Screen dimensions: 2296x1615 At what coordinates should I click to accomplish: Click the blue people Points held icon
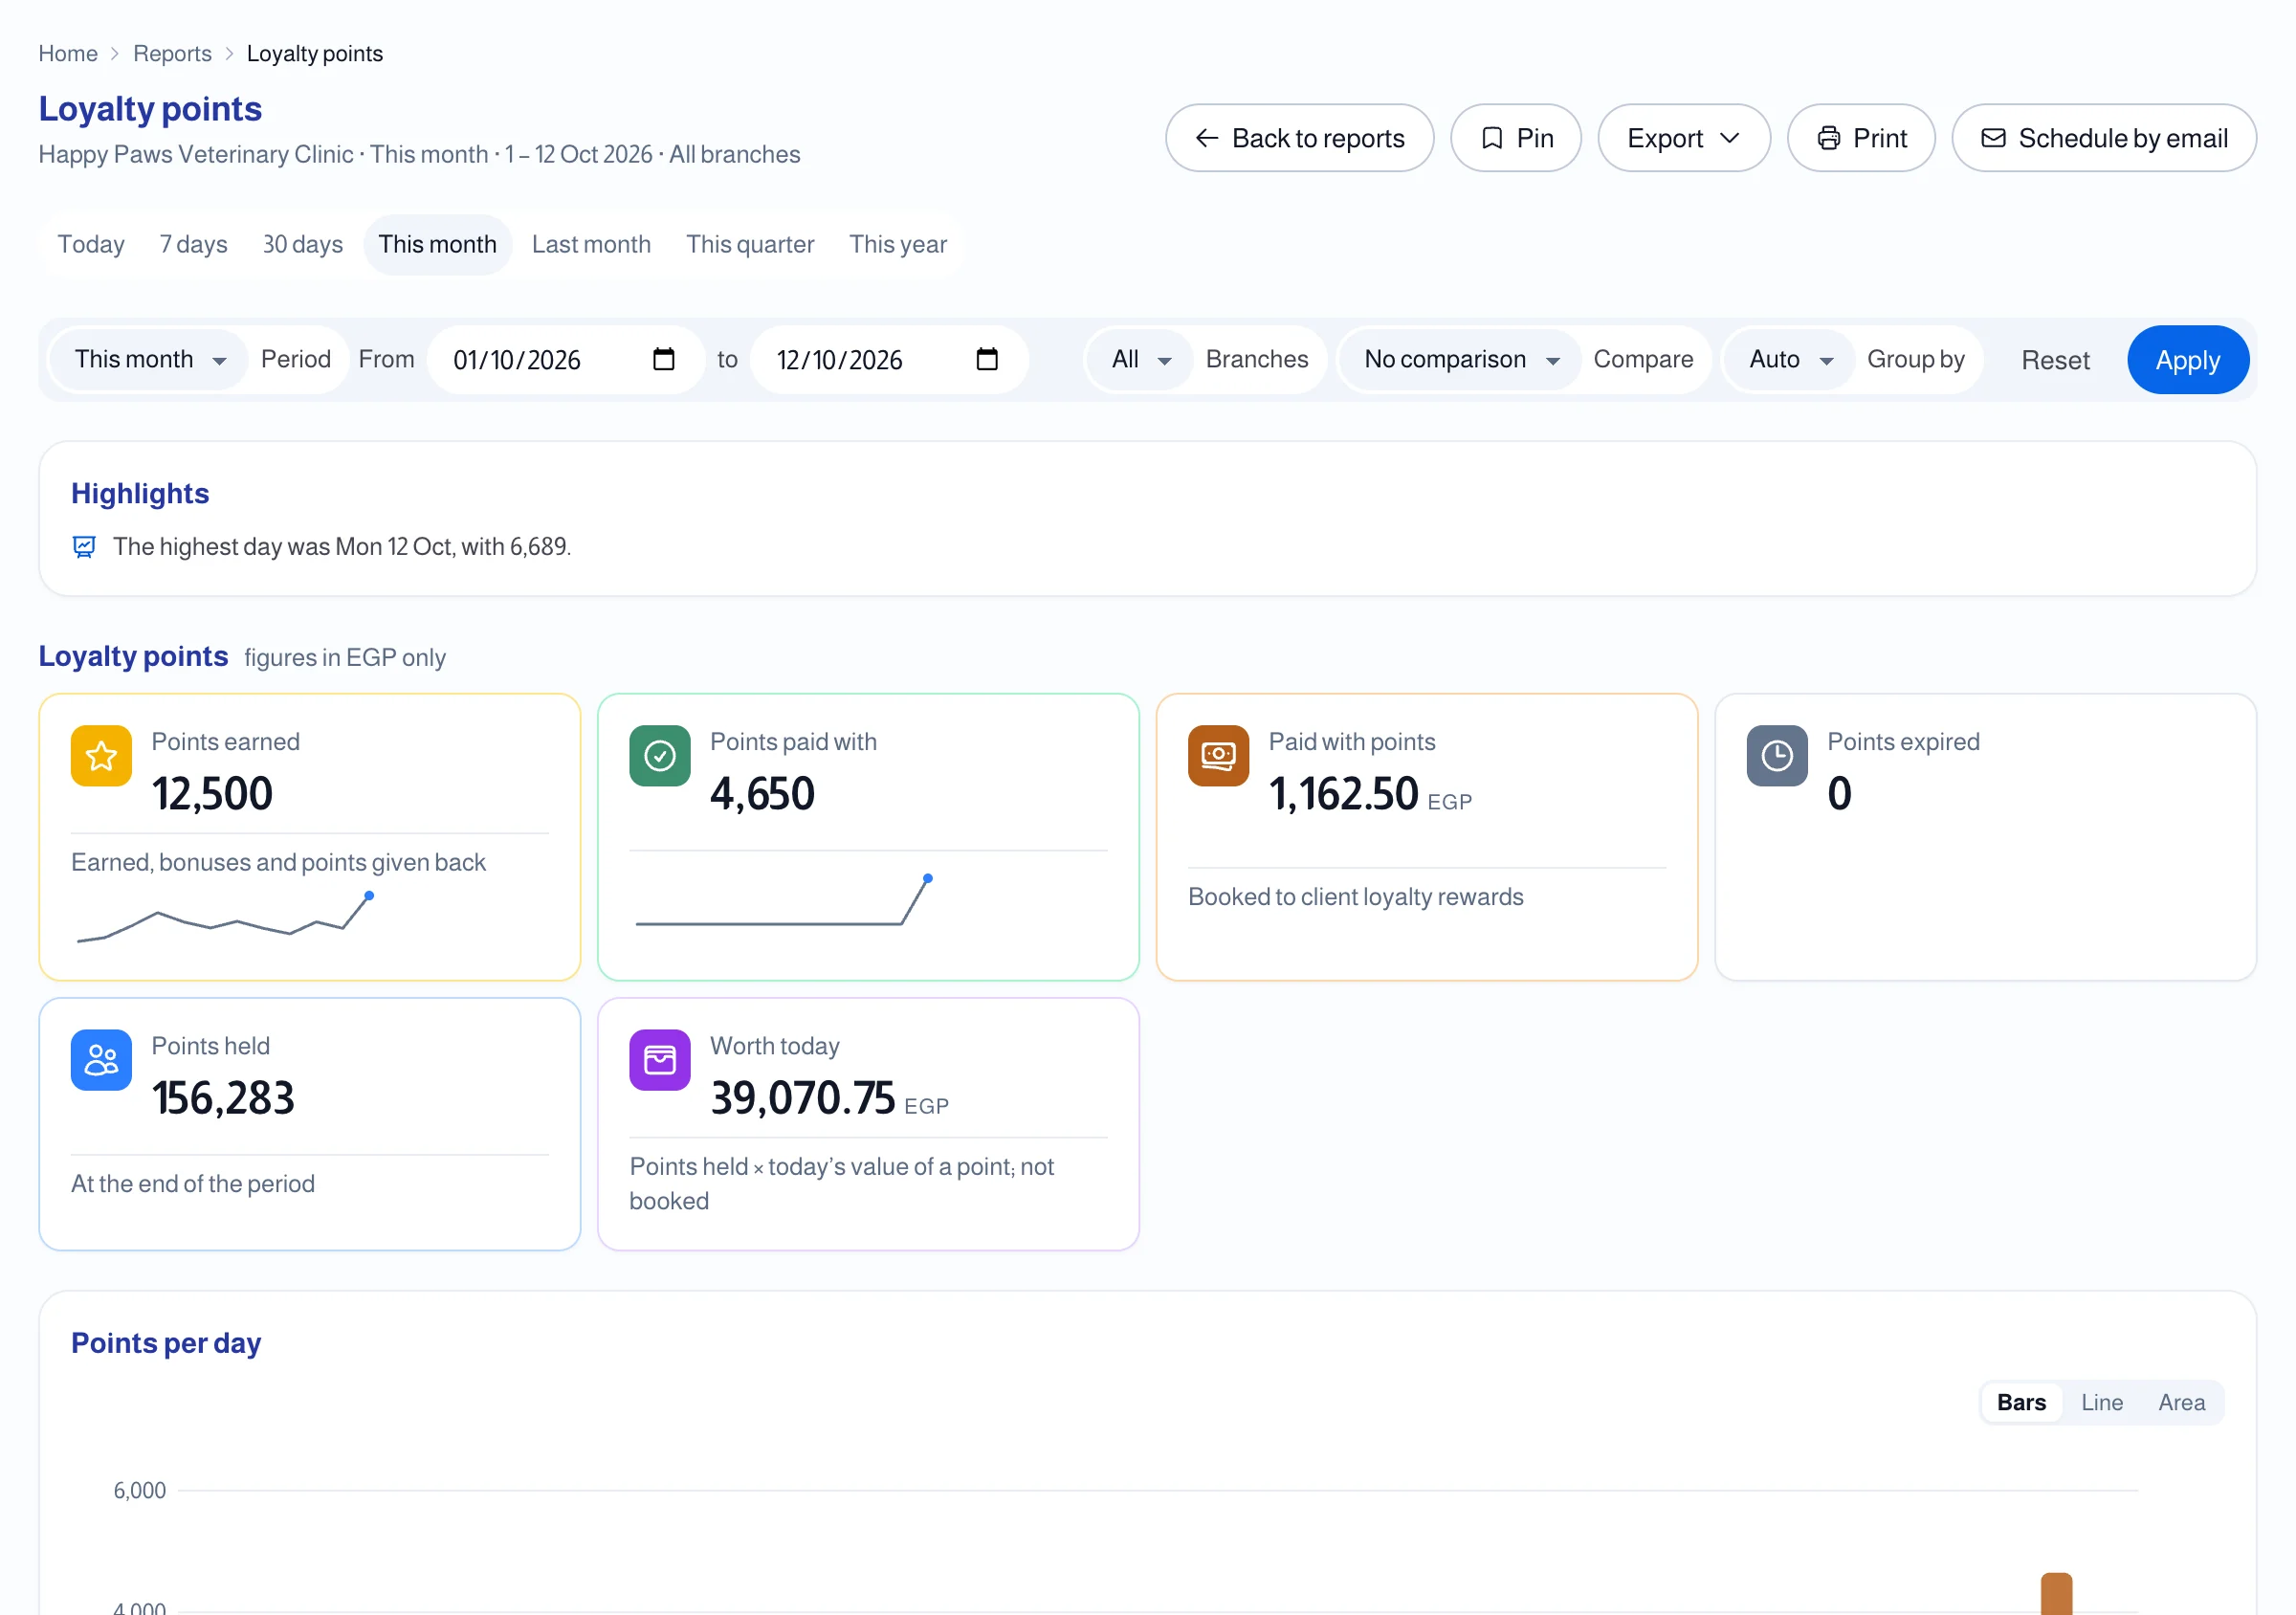[101, 1060]
